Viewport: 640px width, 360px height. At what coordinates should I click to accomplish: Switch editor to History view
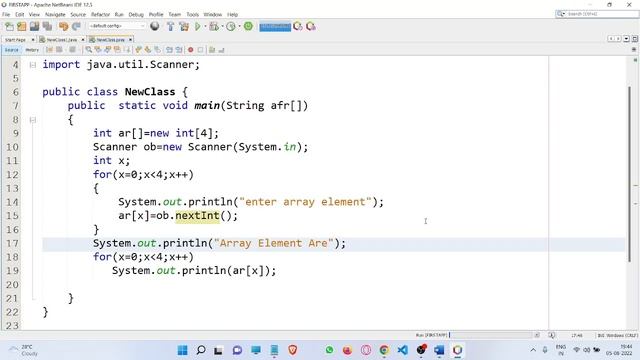(32, 50)
